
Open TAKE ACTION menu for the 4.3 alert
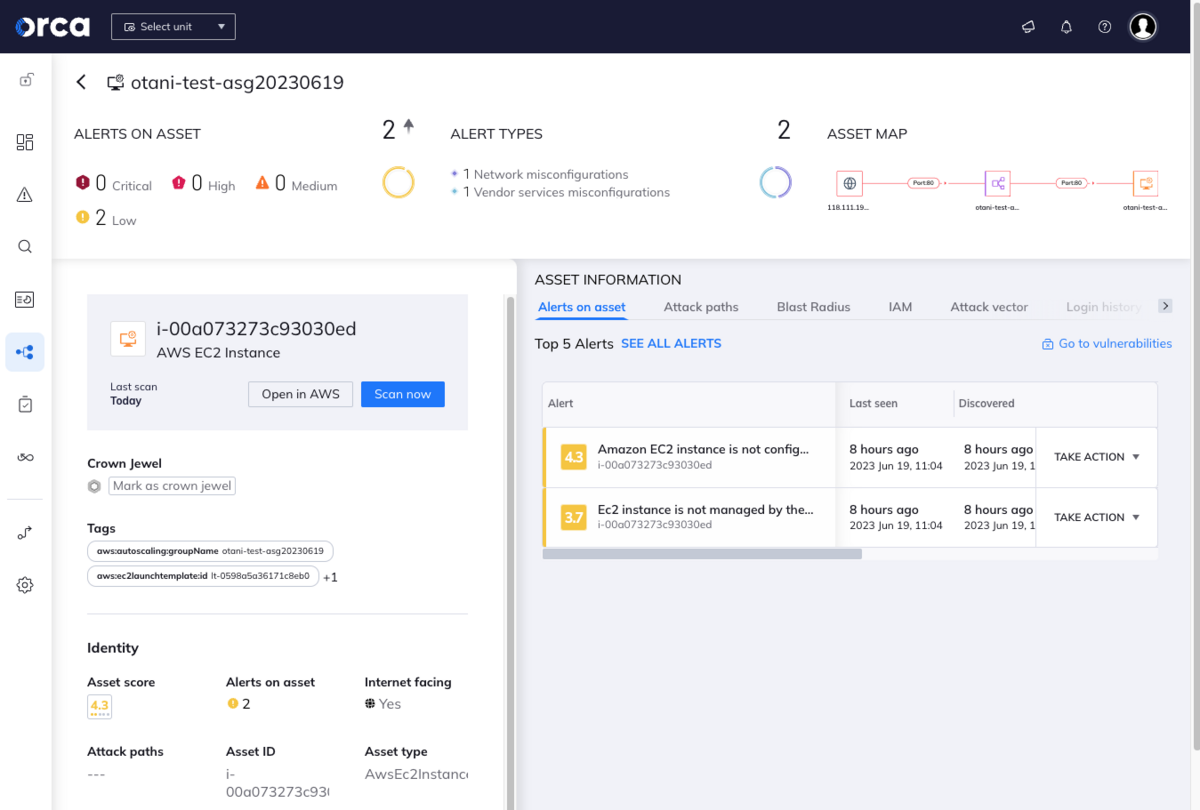coord(1096,457)
